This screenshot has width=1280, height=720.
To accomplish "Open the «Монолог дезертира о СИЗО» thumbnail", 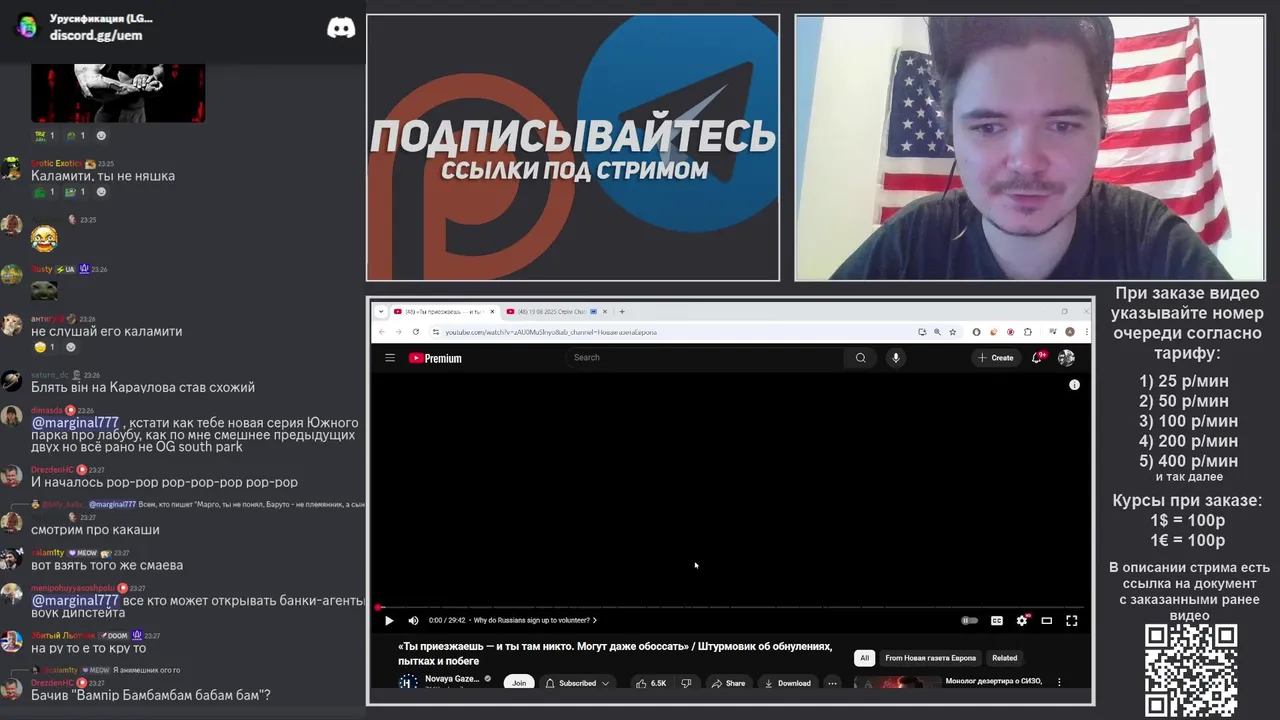I will pos(897,683).
